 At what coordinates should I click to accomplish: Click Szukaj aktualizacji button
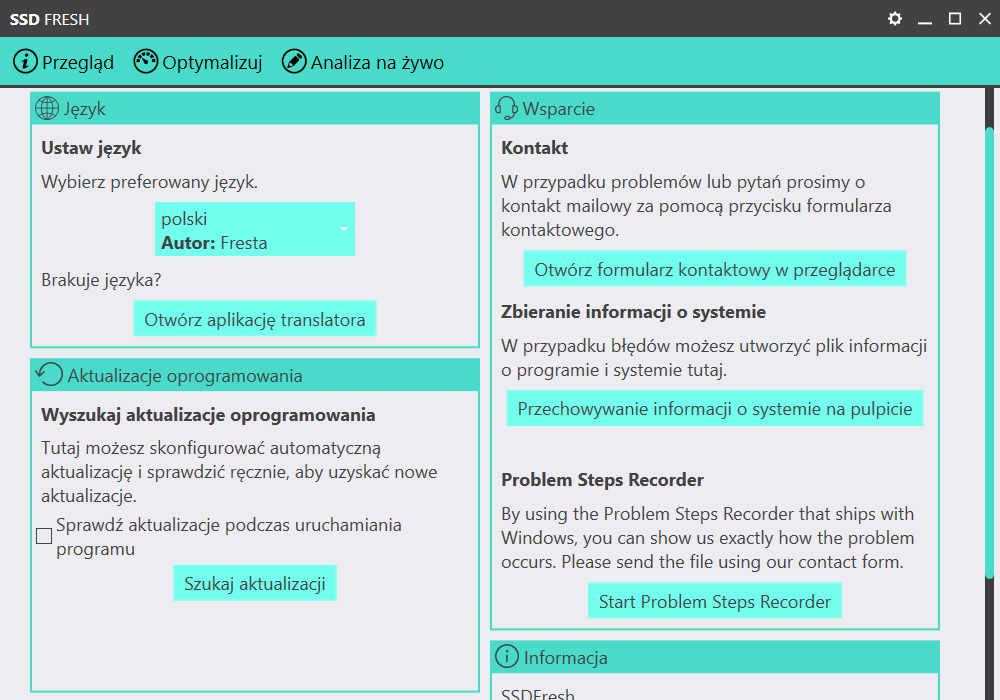pyautogui.click(x=254, y=583)
